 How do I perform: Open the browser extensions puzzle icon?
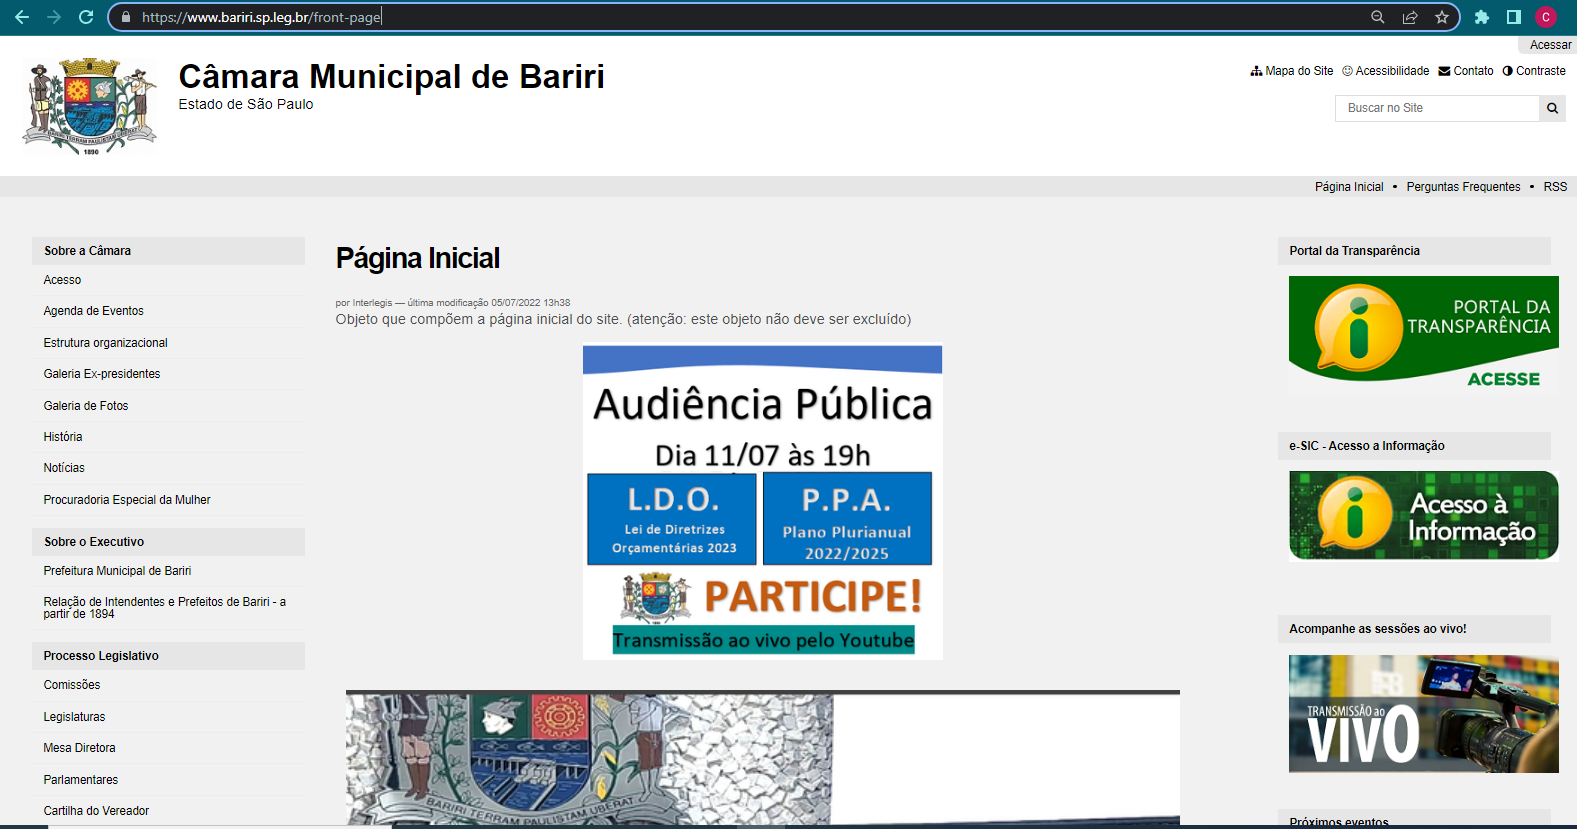1482,17
